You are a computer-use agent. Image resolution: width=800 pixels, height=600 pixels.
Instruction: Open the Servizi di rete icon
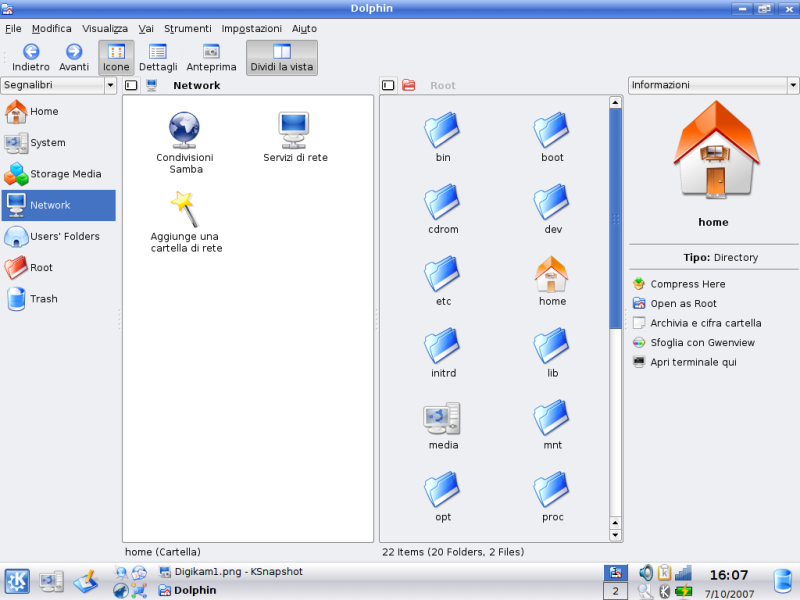(x=294, y=129)
